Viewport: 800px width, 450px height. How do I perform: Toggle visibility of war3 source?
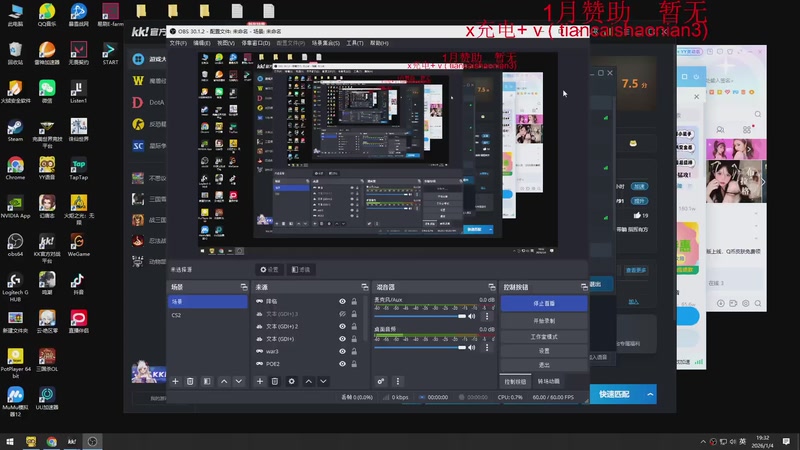pyautogui.click(x=342, y=352)
